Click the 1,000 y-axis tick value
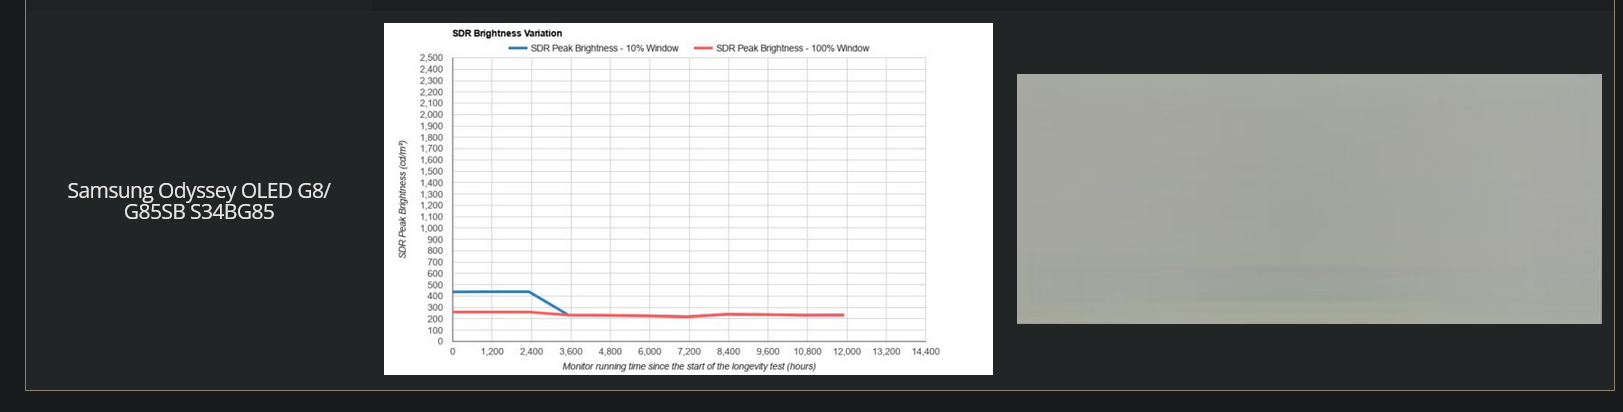Screen dimensions: 1623x412 tap(431, 228)
